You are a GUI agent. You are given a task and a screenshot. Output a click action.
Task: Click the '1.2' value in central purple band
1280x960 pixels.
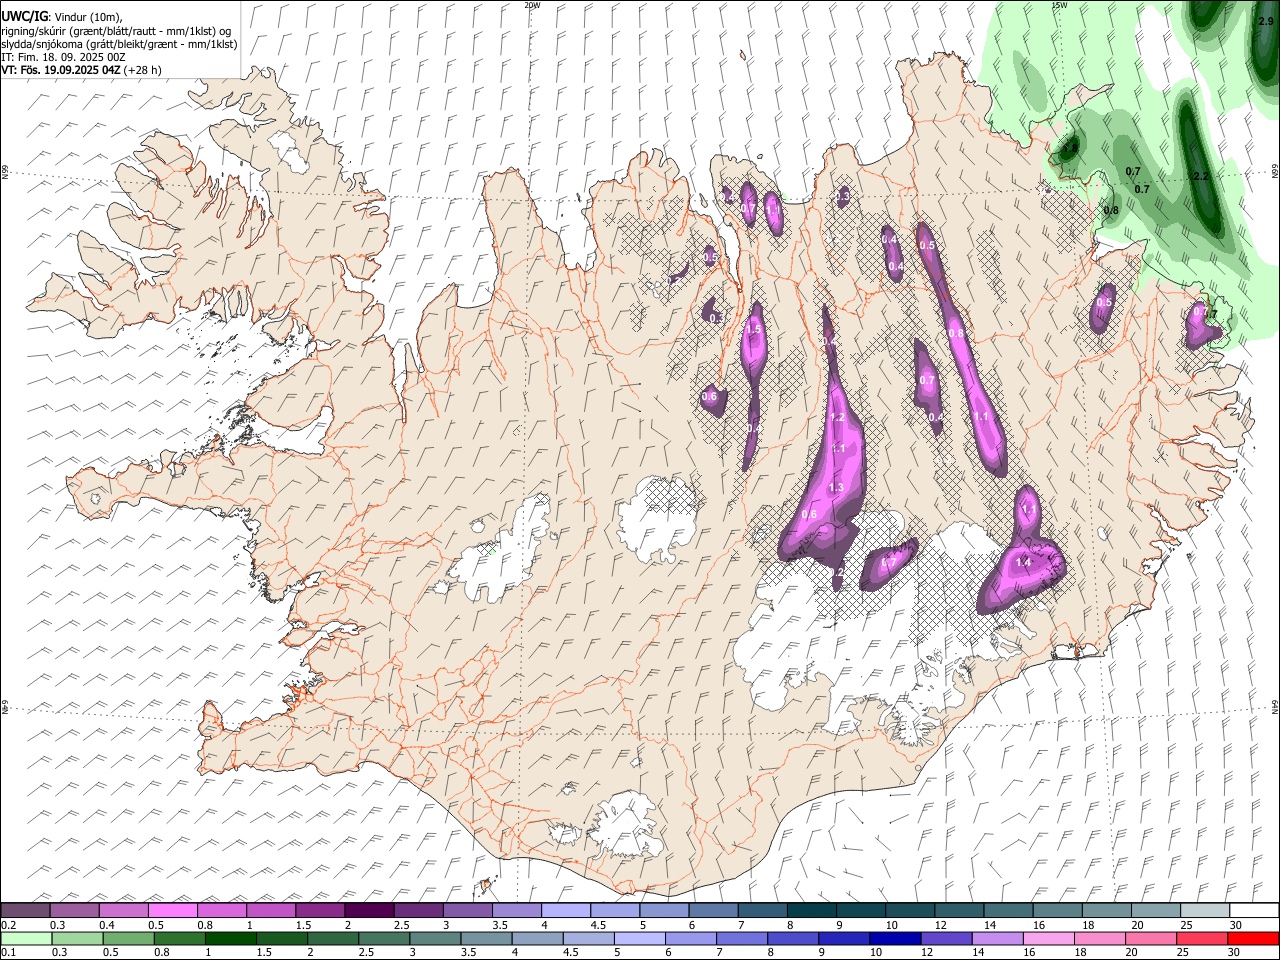click(x=838, y=417)
